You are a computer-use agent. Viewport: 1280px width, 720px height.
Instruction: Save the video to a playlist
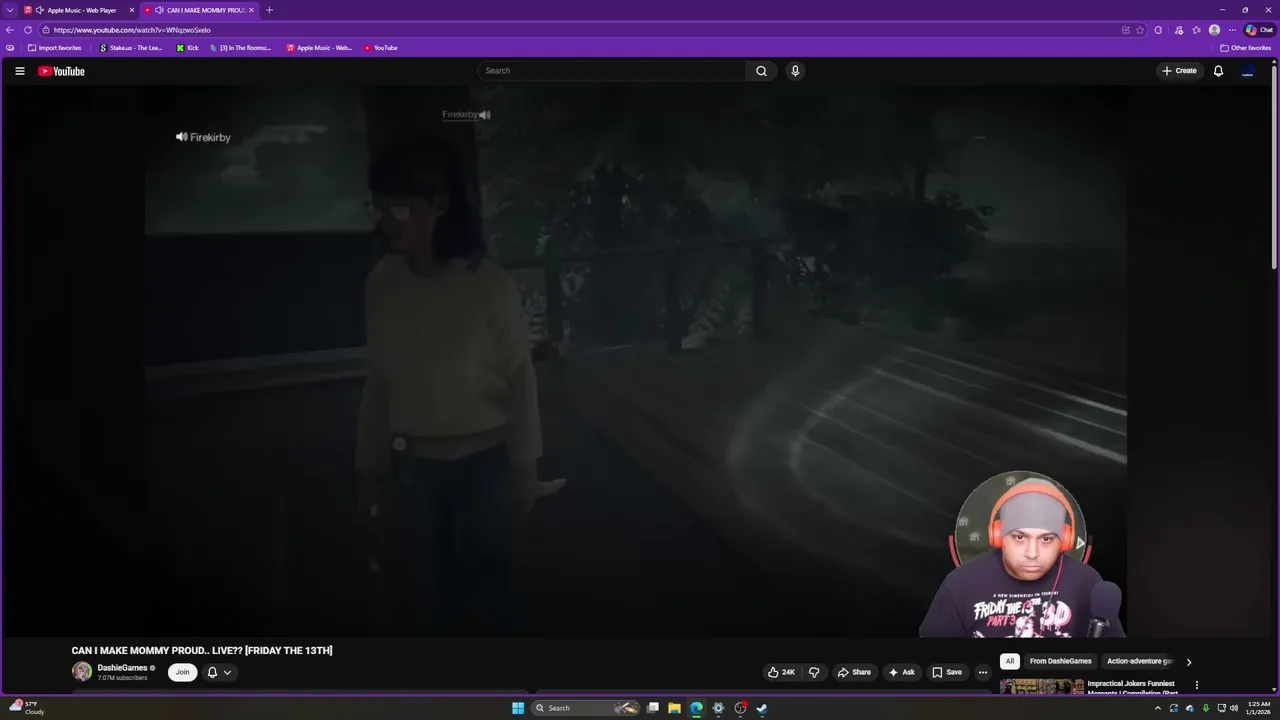pos(946,672)
